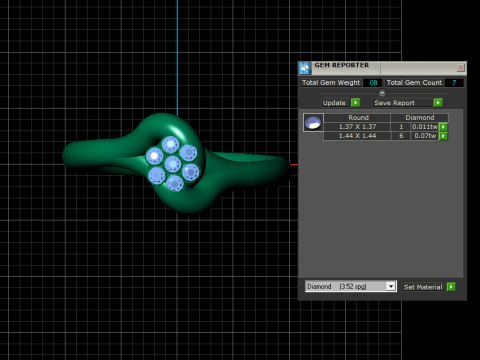Click the green arrow beside Save Report
The image size is (480, 360).
(438, 103)
